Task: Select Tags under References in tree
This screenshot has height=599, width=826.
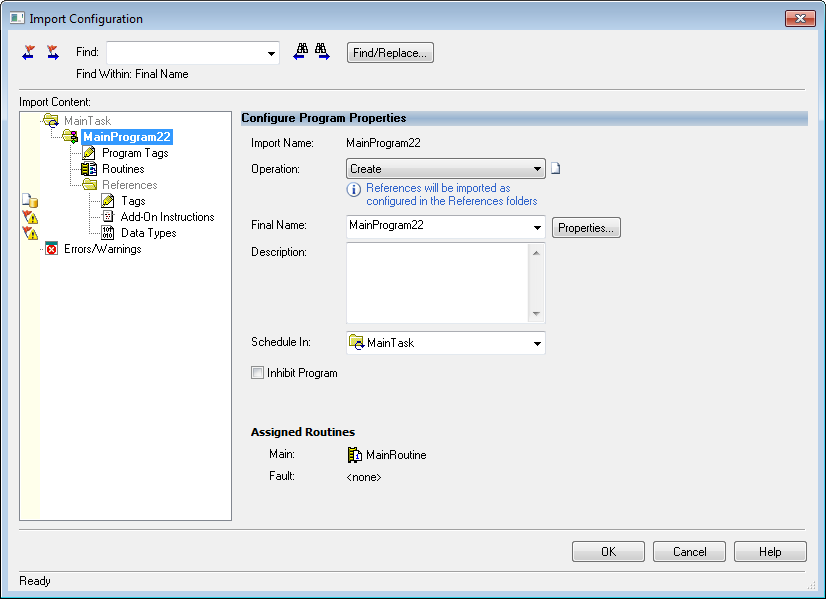Action: pos(133,201)
